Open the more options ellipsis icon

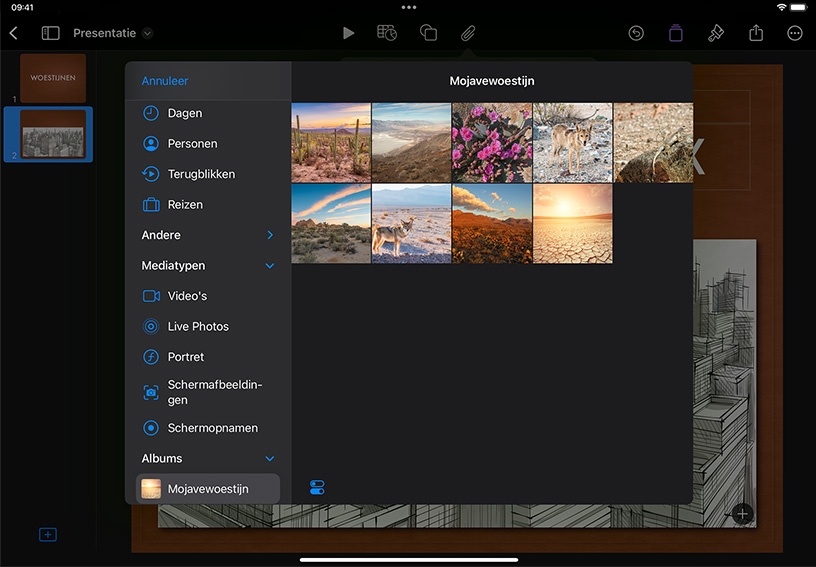795,33
